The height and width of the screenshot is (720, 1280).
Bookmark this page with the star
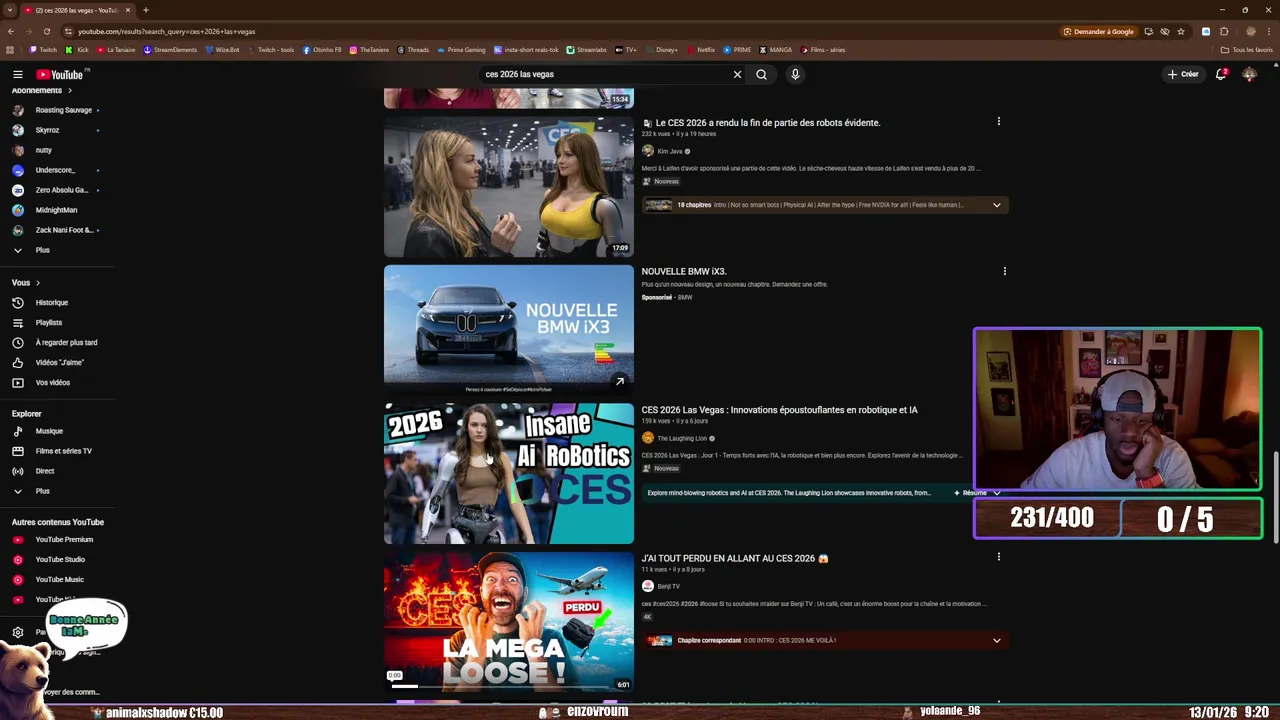point(1181,31)
